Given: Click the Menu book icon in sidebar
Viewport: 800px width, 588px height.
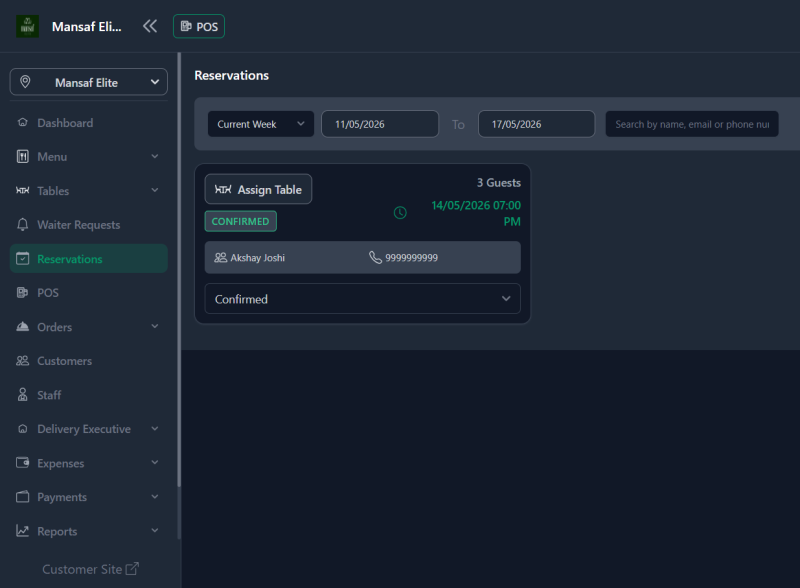Looking at the screenshot, I should [x=22, y=157].
